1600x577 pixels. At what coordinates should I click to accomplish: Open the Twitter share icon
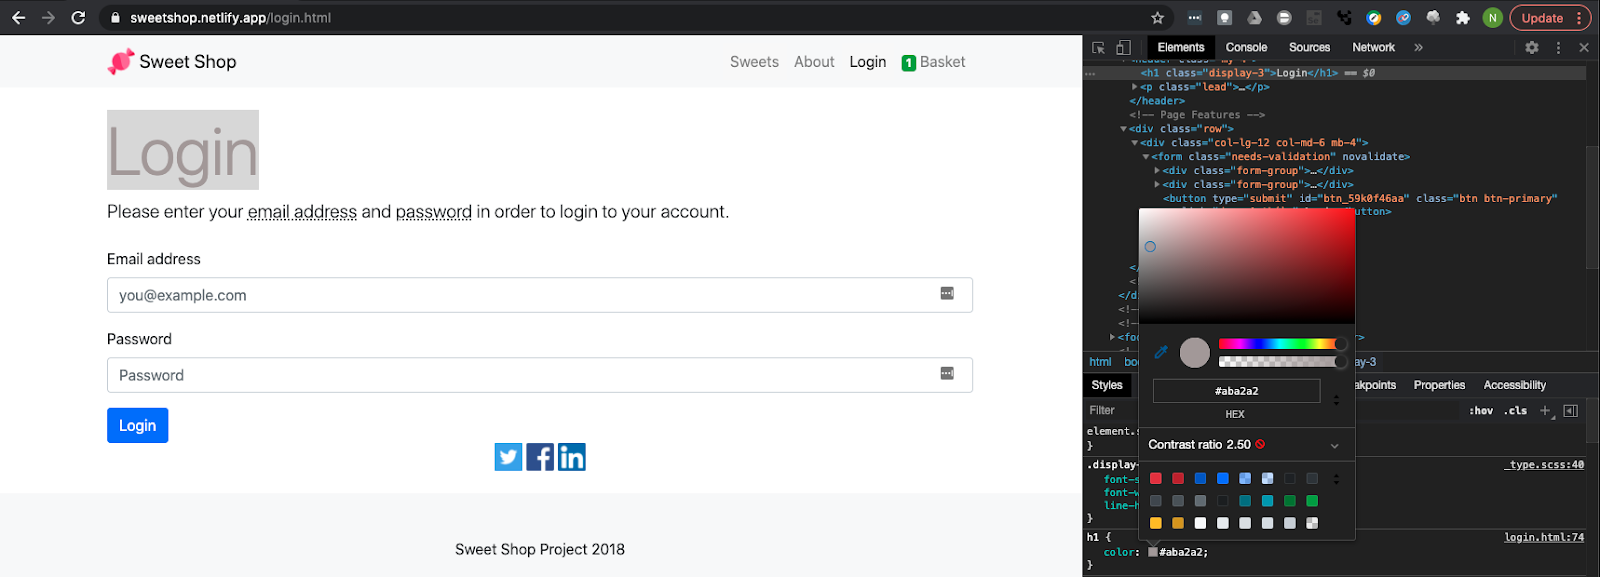coord(508,457)
